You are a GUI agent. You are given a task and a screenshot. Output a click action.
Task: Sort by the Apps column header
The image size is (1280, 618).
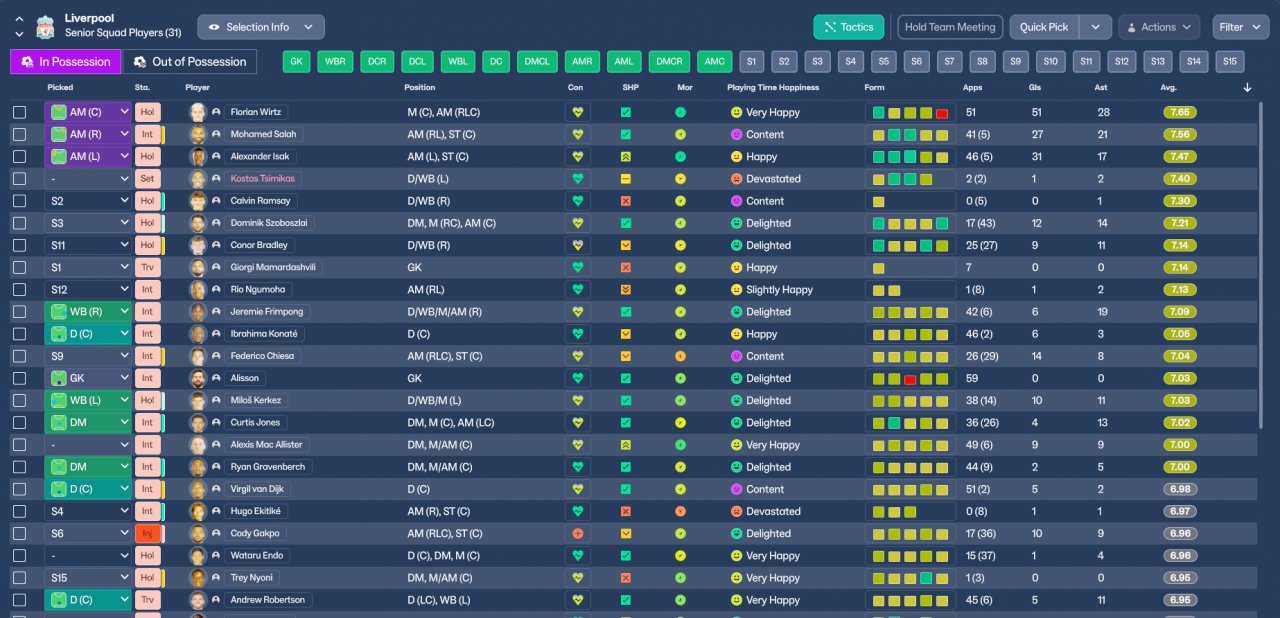pos(972,88)
